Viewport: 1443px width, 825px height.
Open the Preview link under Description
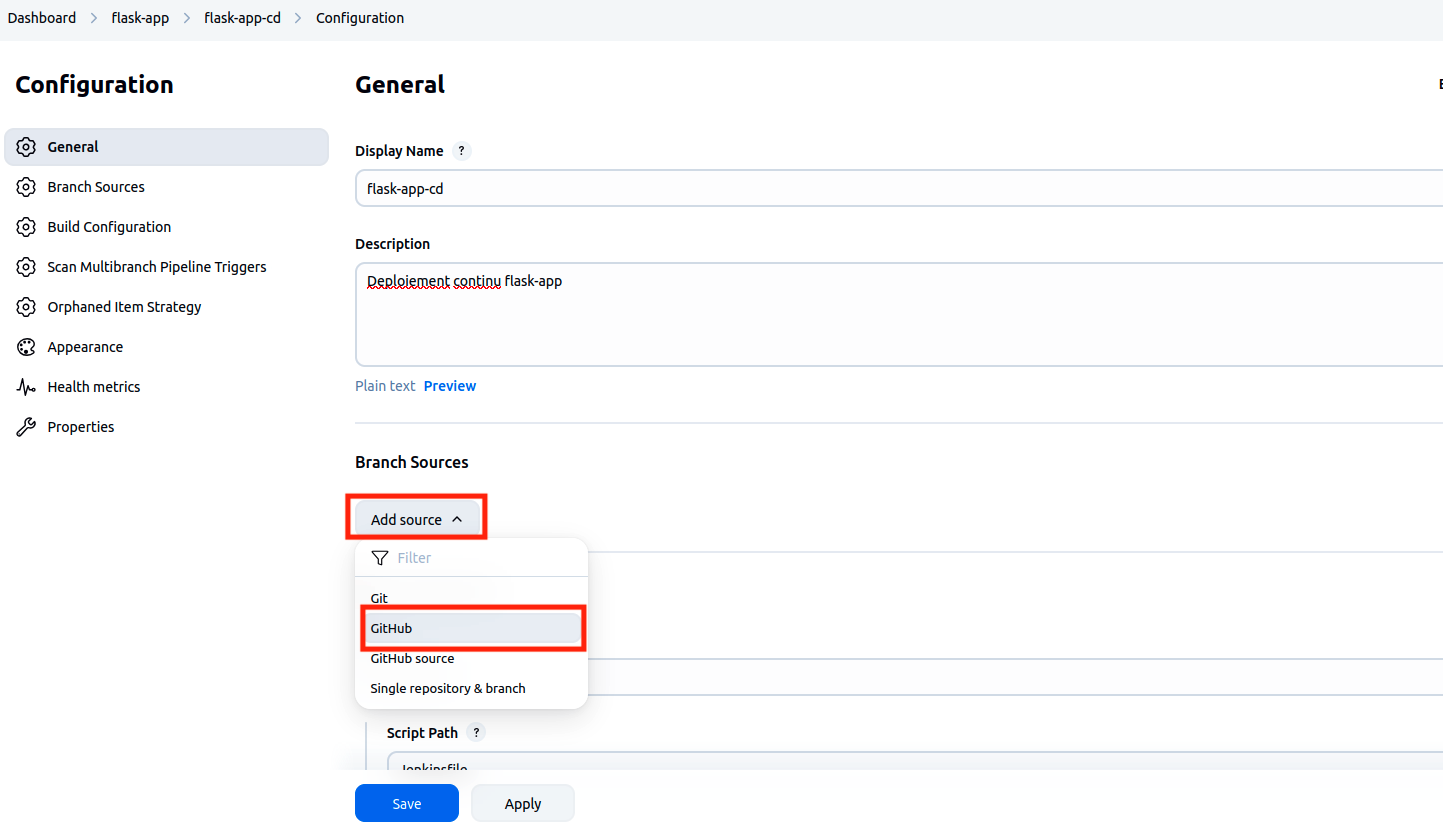point(449,386)
